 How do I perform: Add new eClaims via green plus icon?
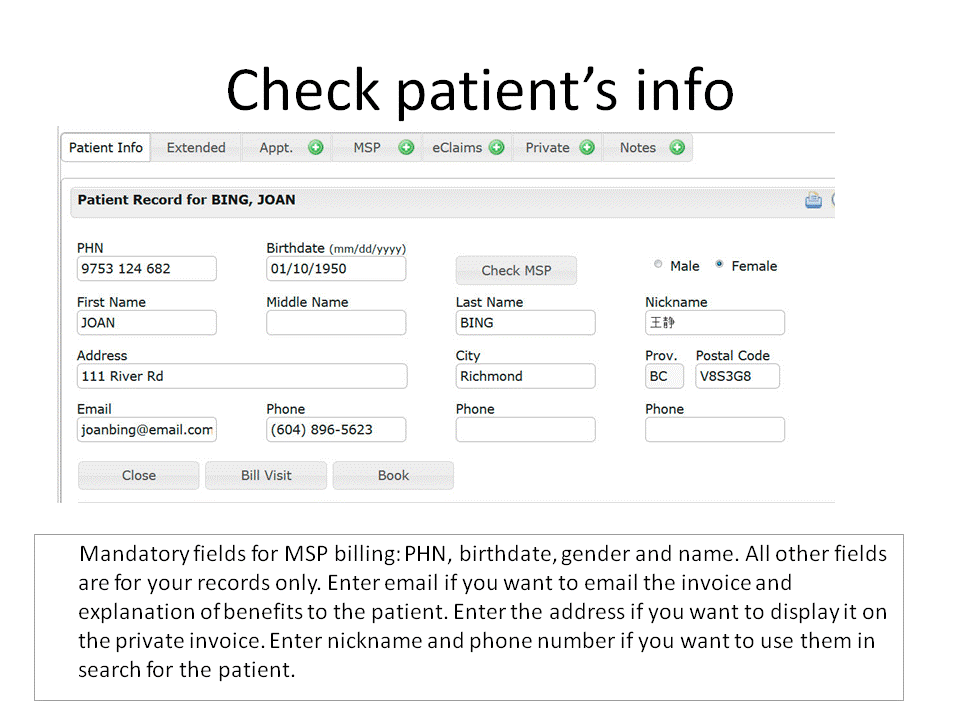click(x=497, y=148)
